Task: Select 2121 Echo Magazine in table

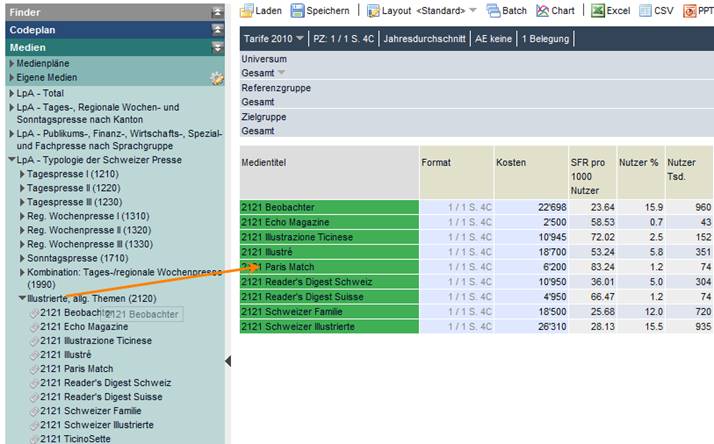Action: click(x=329, y=222)
